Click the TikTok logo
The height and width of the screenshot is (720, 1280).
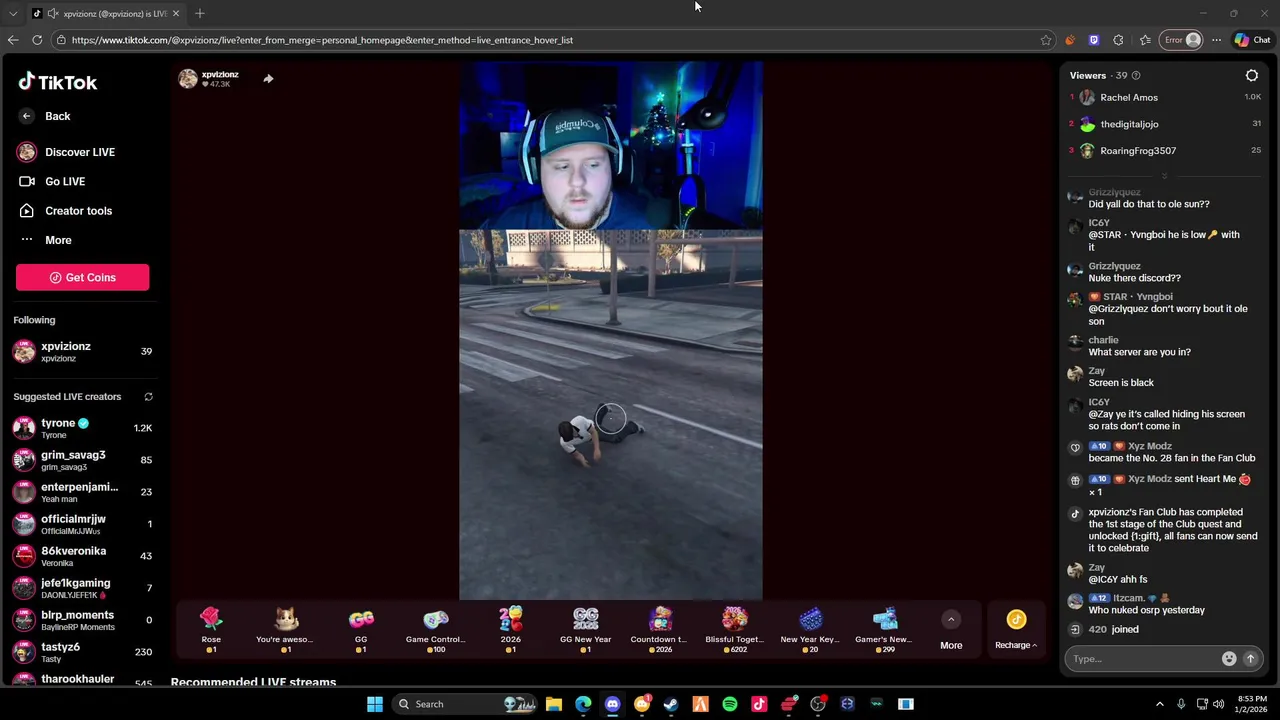[58, 82]
